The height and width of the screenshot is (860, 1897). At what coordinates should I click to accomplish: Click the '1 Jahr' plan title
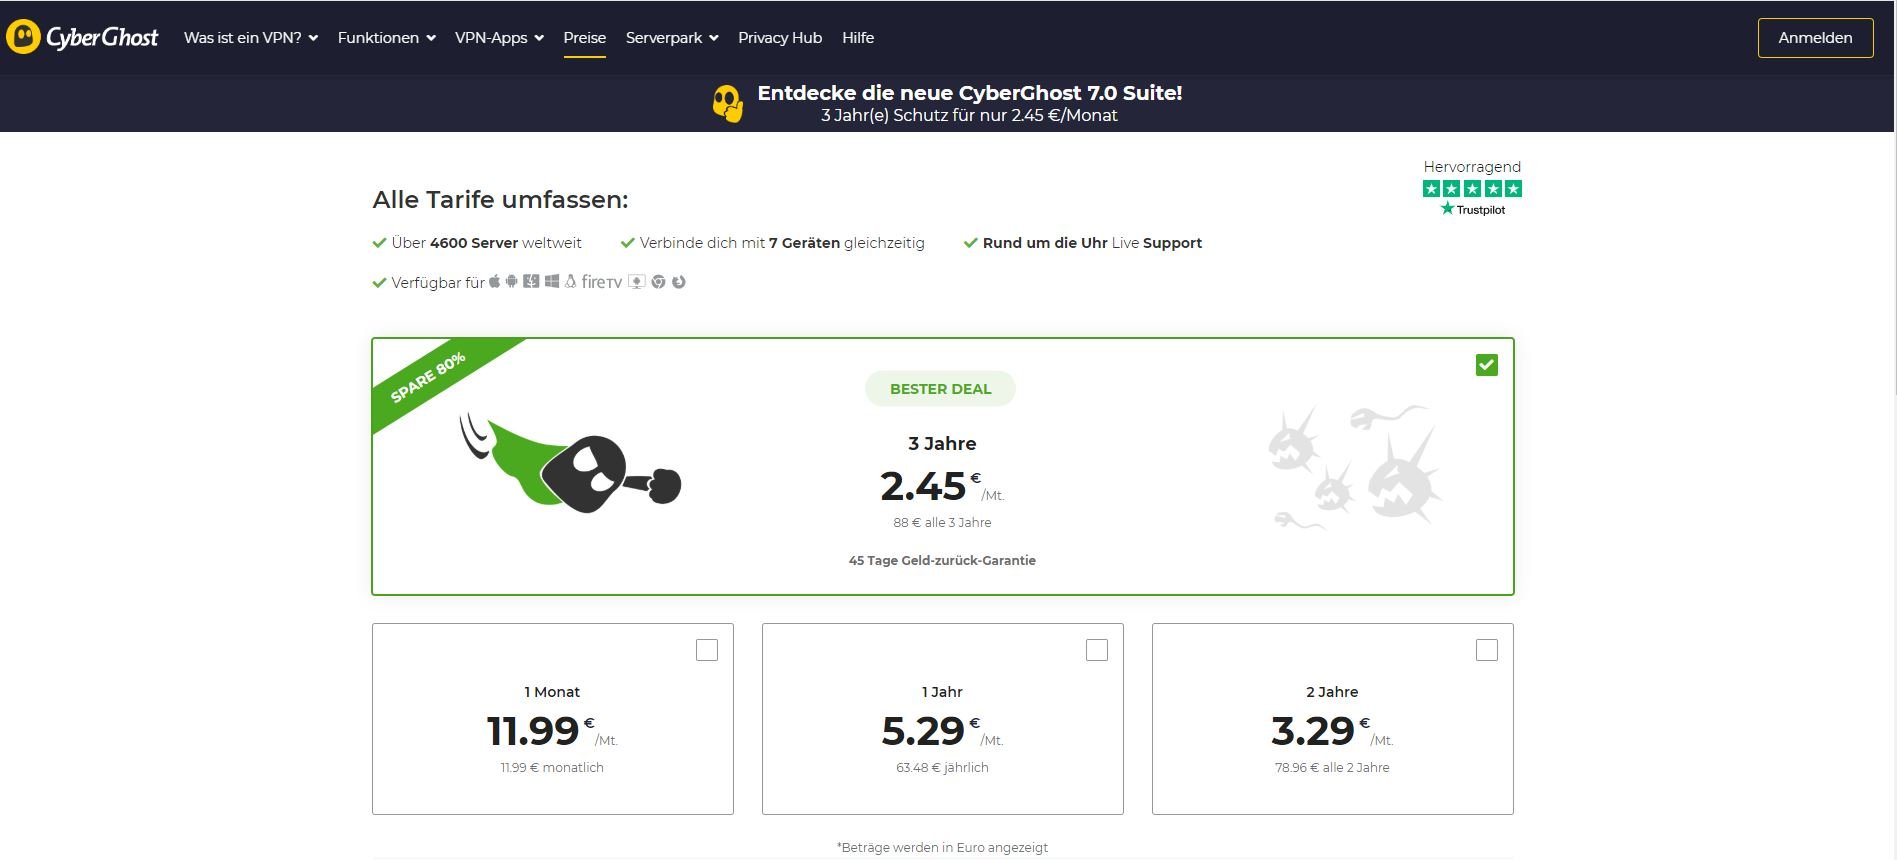pos(942,692)
